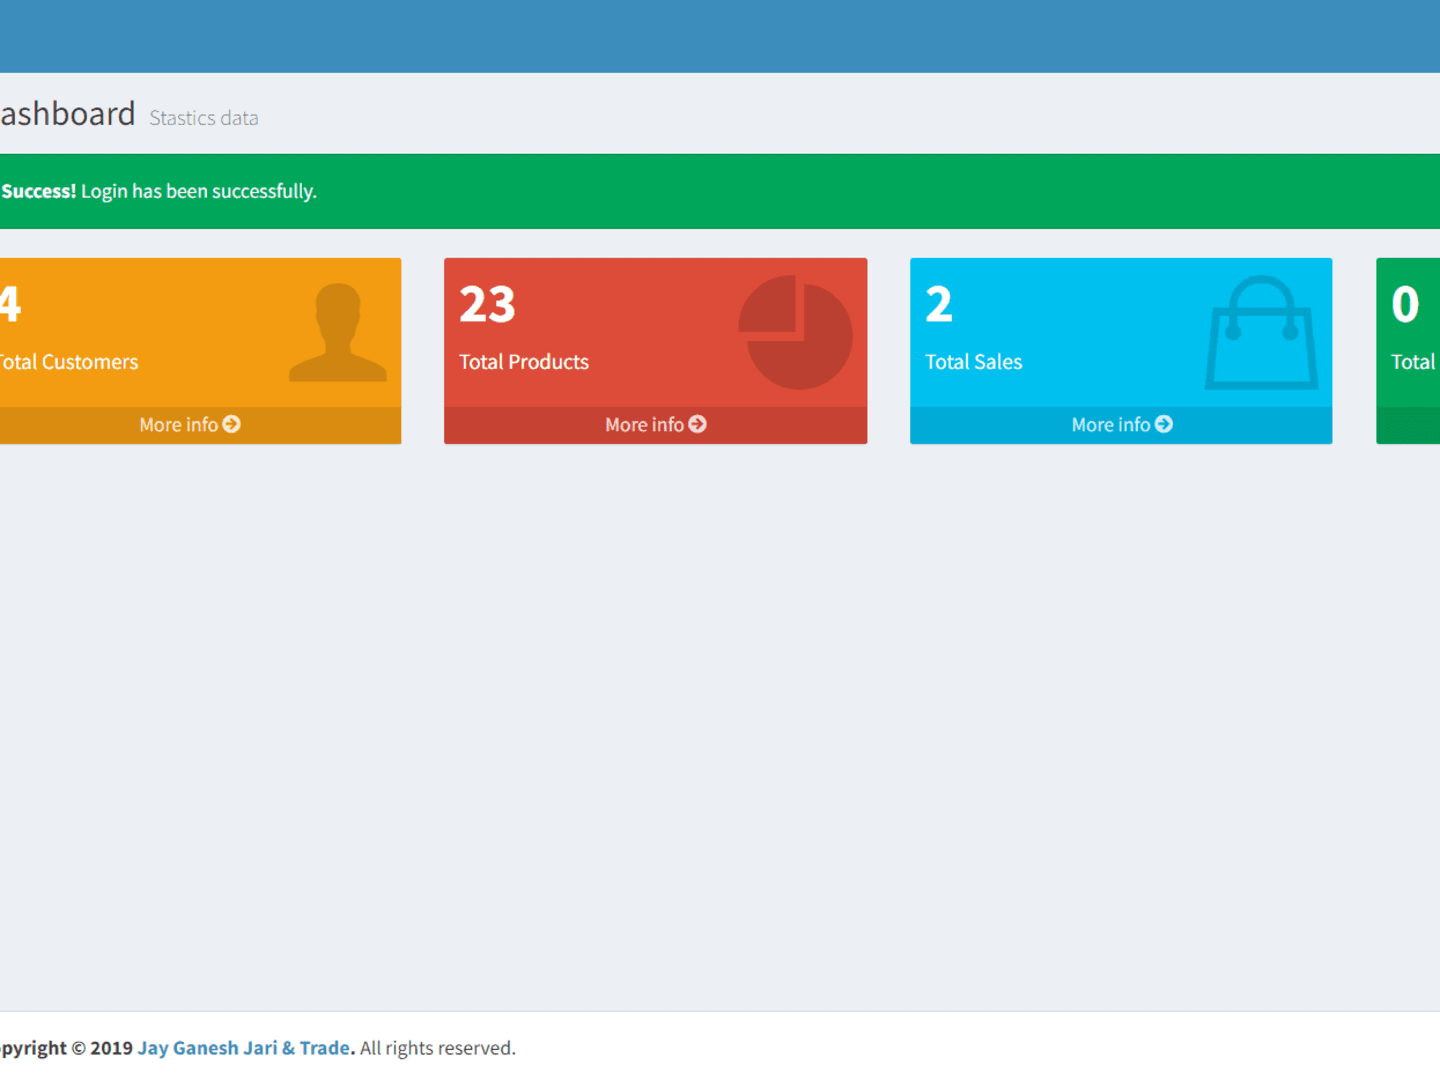Click 'All rights reserved.' footer text

click(438, 1048)
